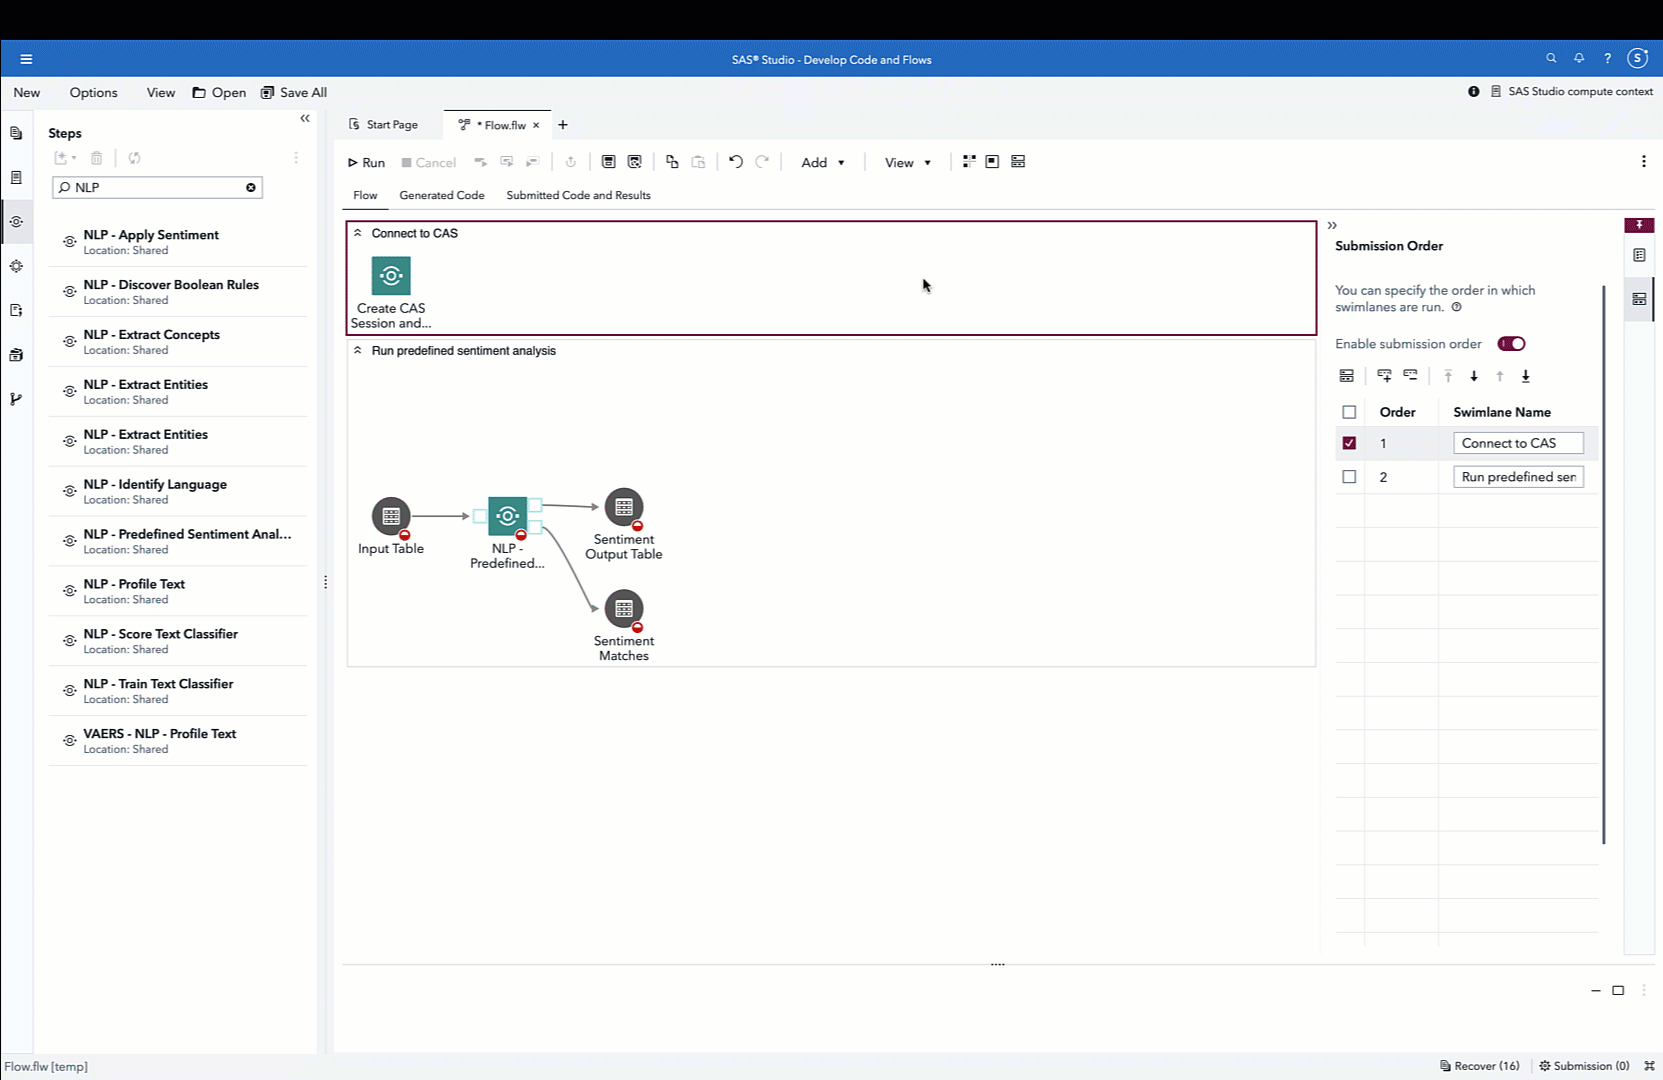The height and width of the screenshot is (1080, 1663).
Task: Click the Sentiment Matches table node
Action: point(624,608)
